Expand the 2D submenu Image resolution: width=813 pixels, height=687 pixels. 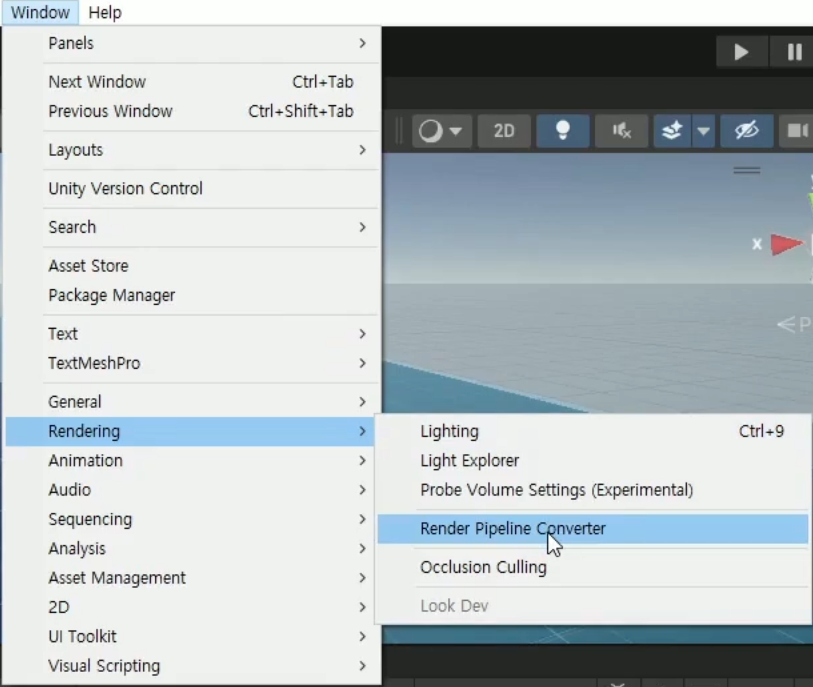190,607
